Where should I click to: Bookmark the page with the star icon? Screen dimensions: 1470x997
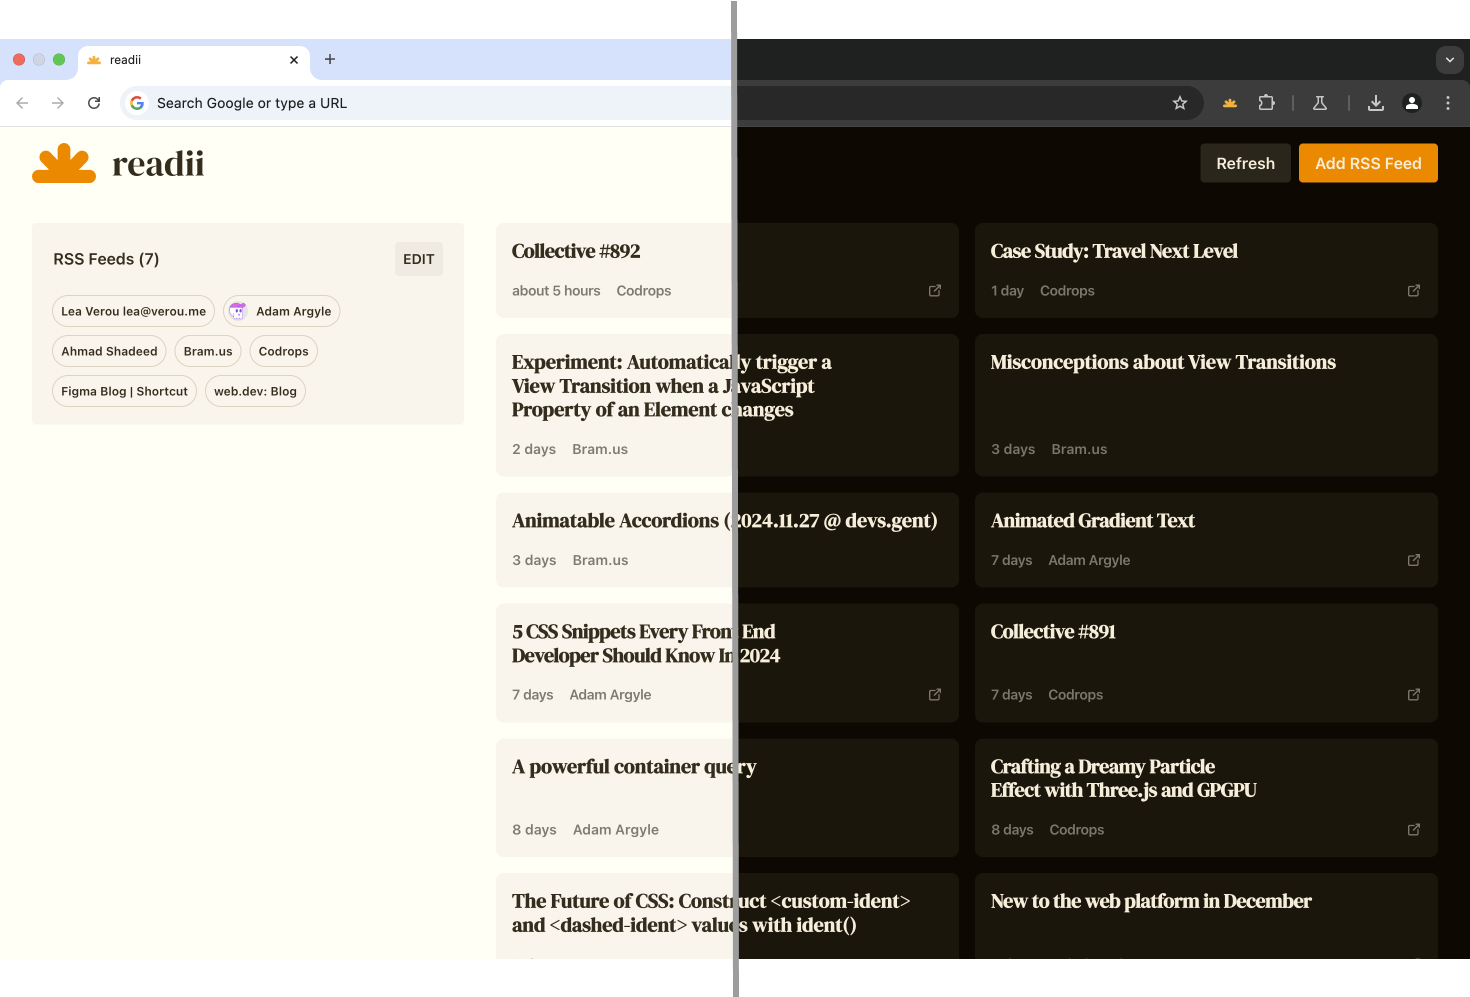point(1180,102)
